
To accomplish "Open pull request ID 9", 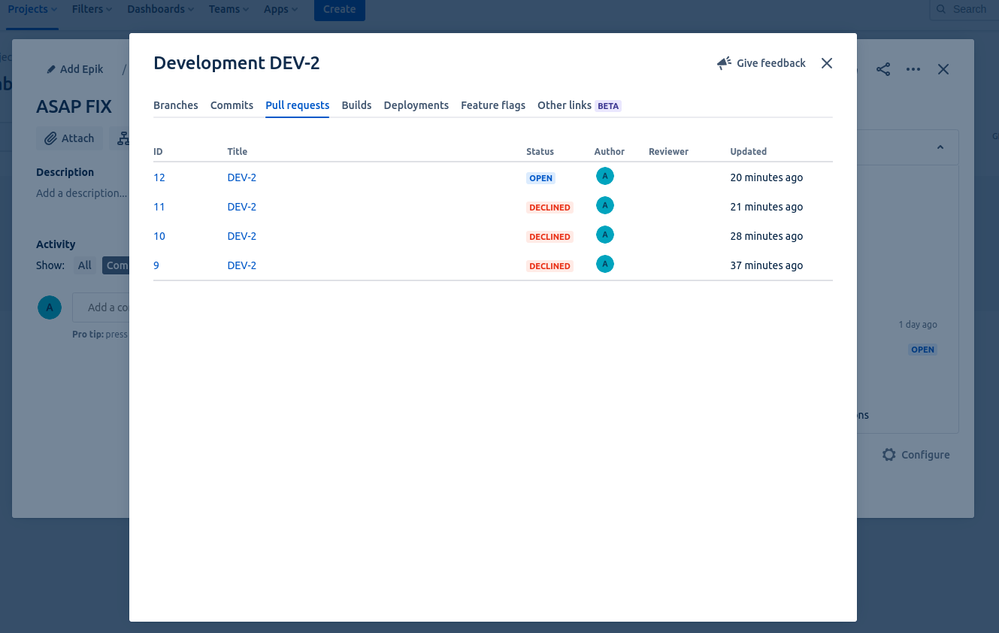I will [156, 266].
